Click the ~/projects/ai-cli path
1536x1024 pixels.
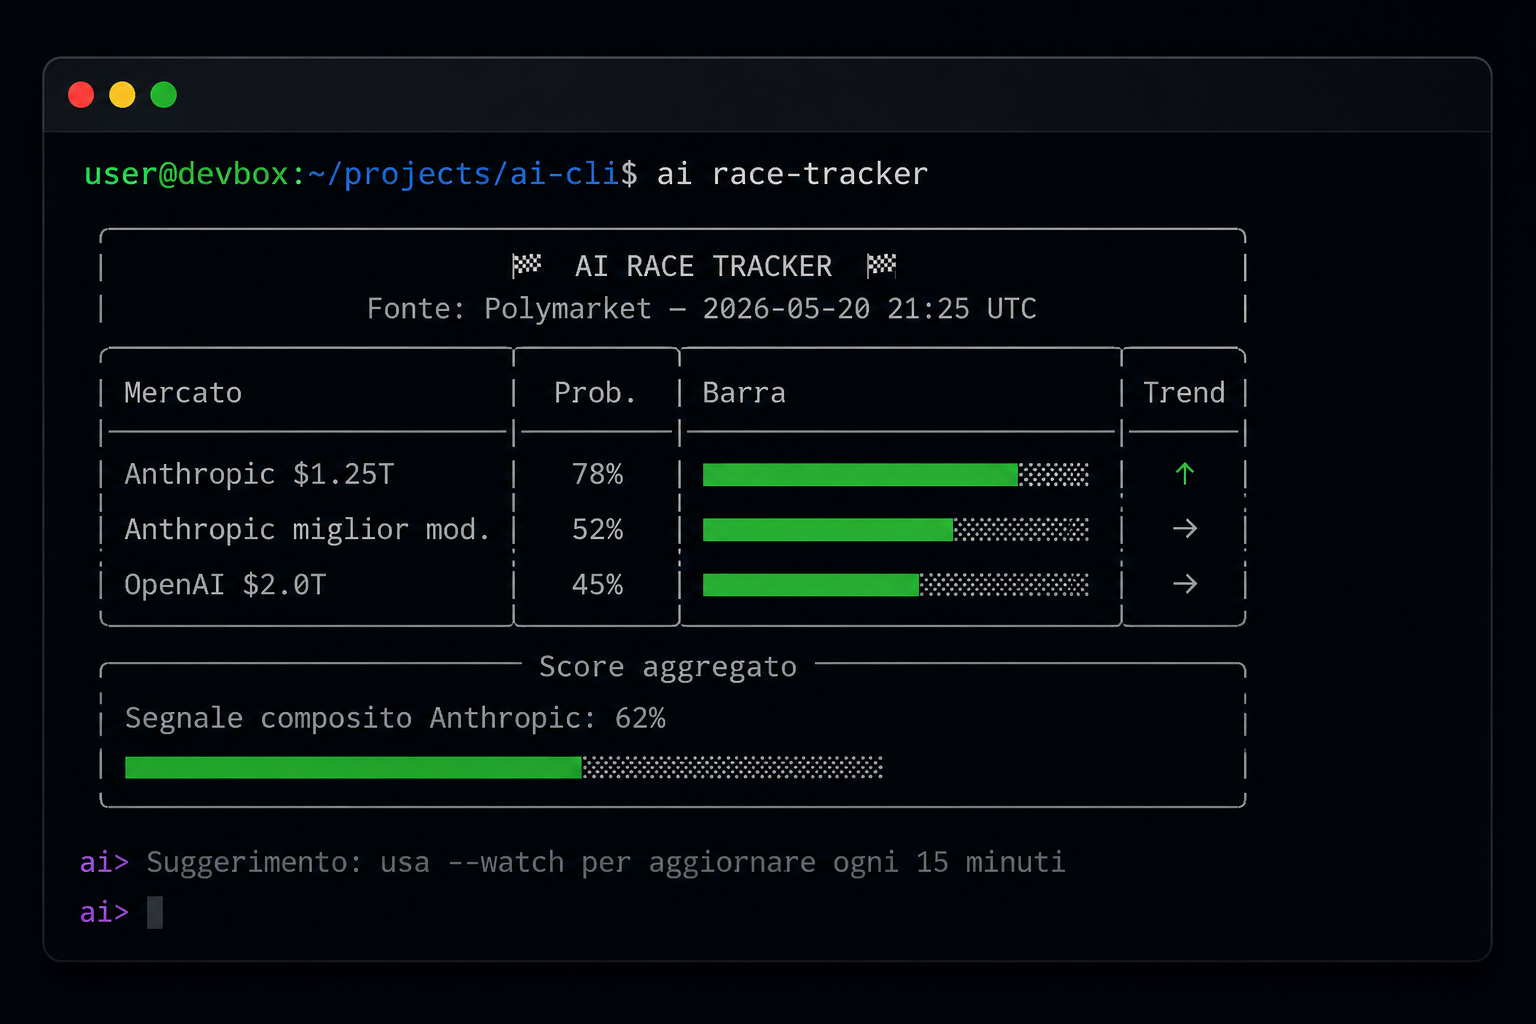point(464,174)
